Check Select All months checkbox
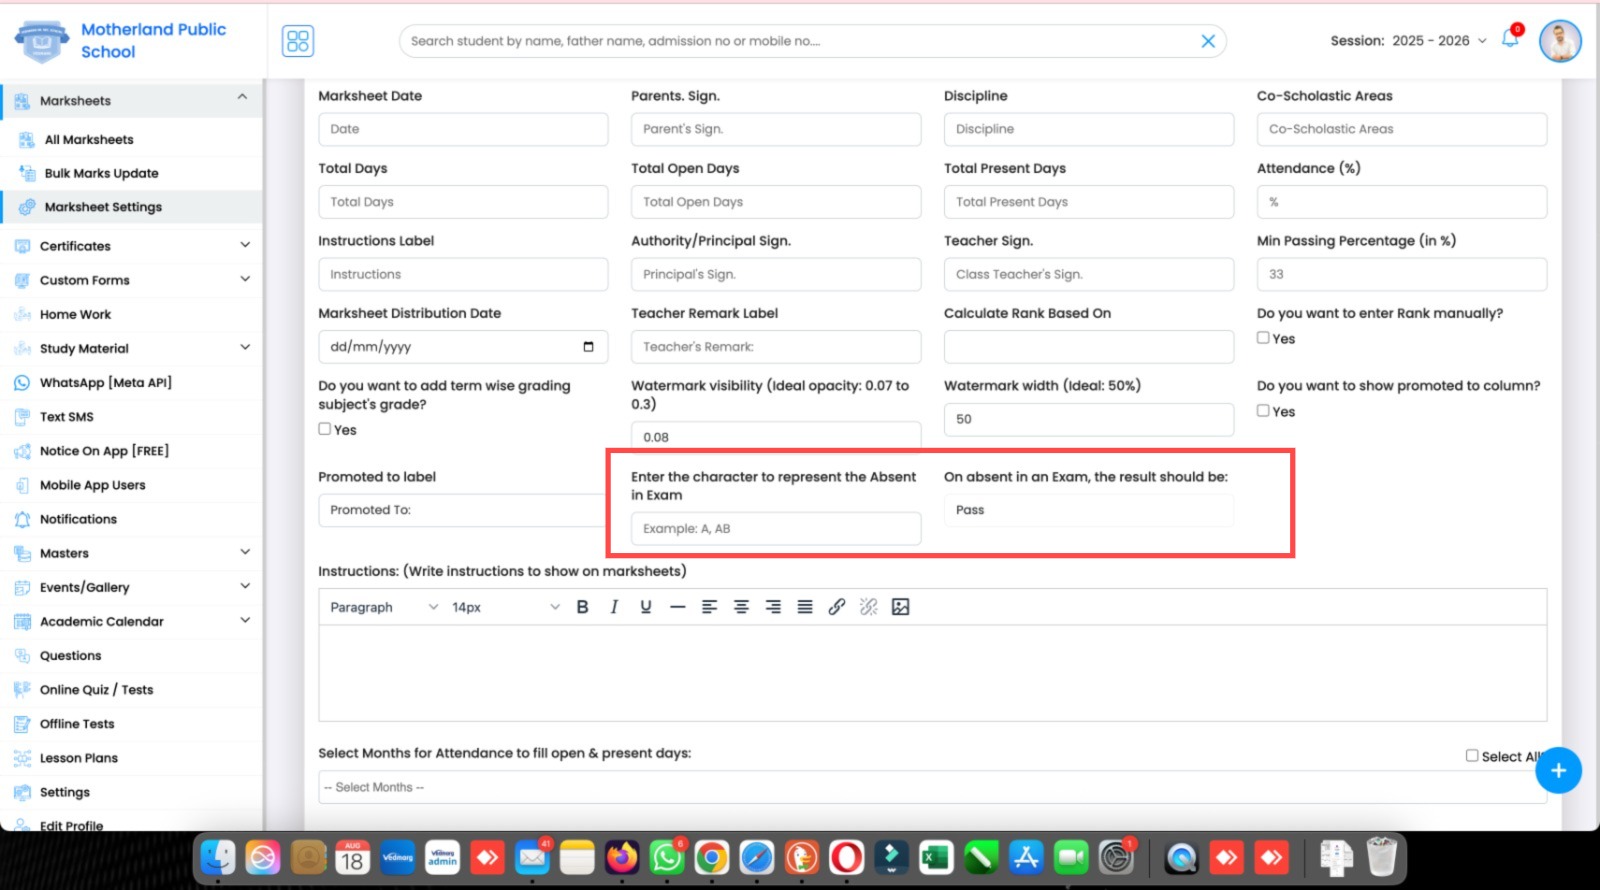 (1472, 756)
